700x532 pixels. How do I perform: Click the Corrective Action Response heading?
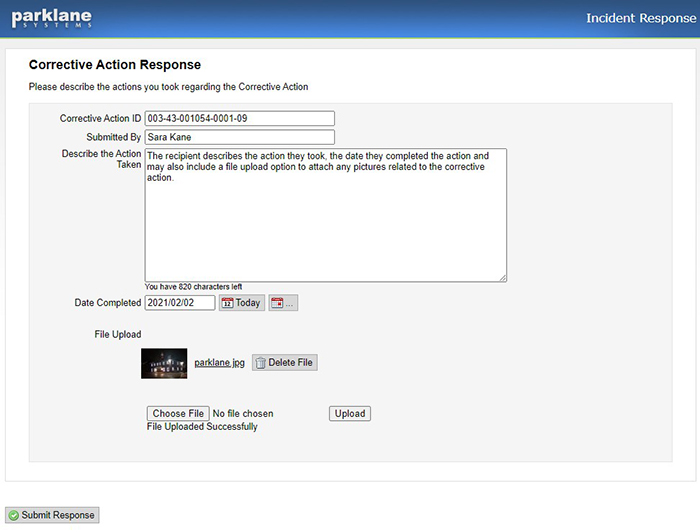click(114, 65)
